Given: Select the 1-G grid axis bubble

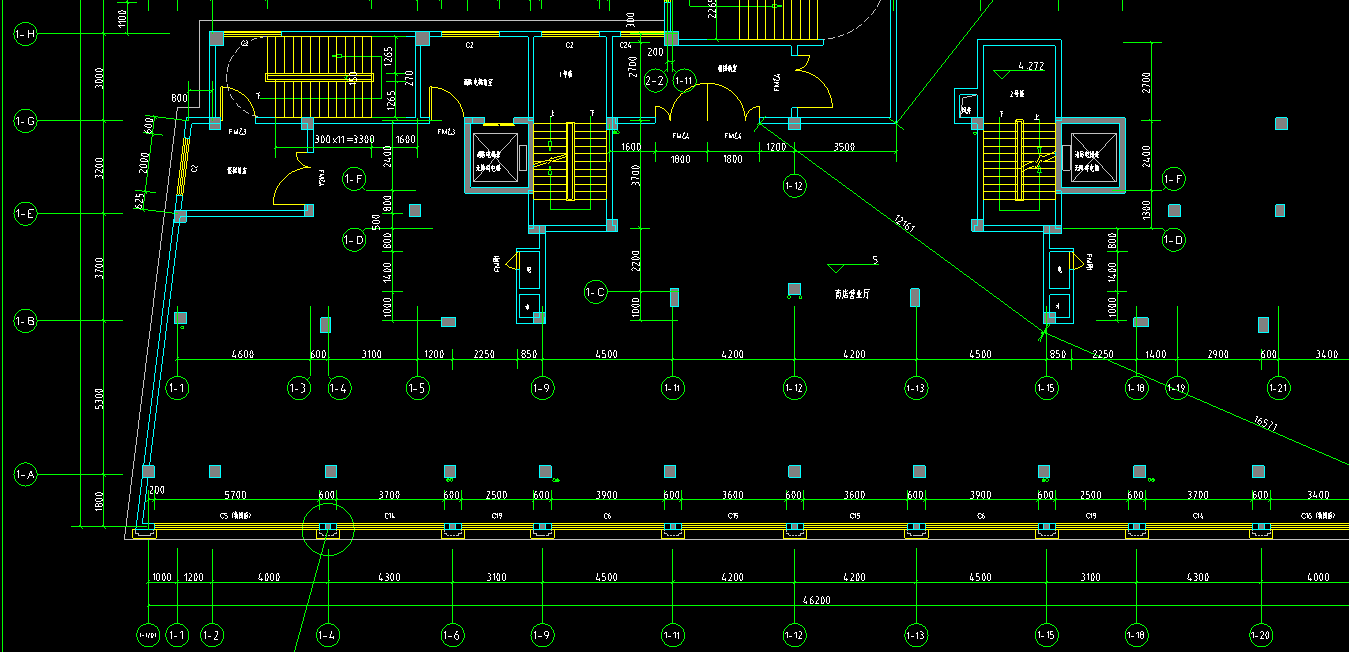Looking at the screenshot, I should click(25, 122).
